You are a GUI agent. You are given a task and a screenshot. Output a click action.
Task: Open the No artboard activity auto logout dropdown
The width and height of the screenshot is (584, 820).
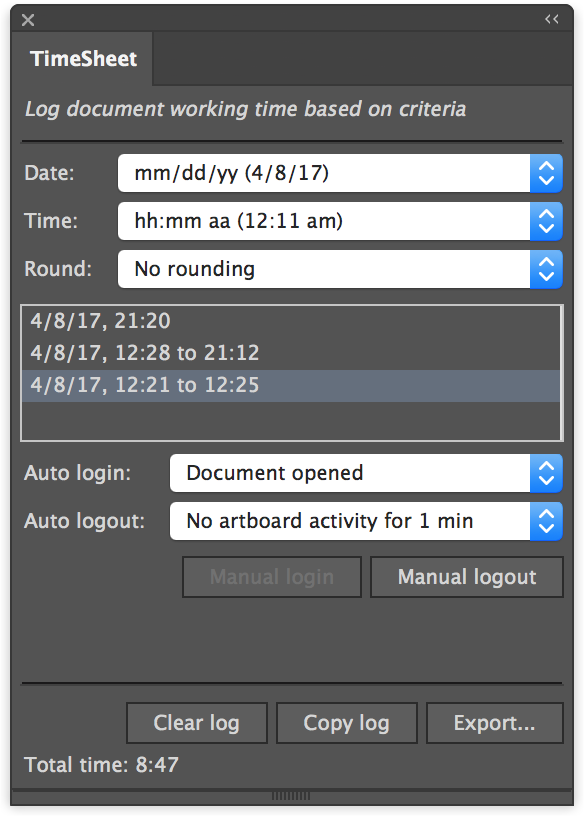click(350, 521)
